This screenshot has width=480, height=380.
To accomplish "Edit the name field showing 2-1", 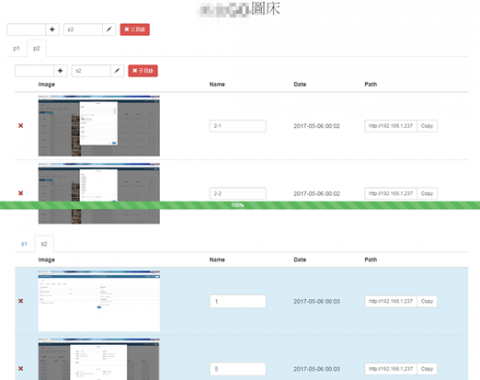I will pyautogui.click(x=238, y=126).
